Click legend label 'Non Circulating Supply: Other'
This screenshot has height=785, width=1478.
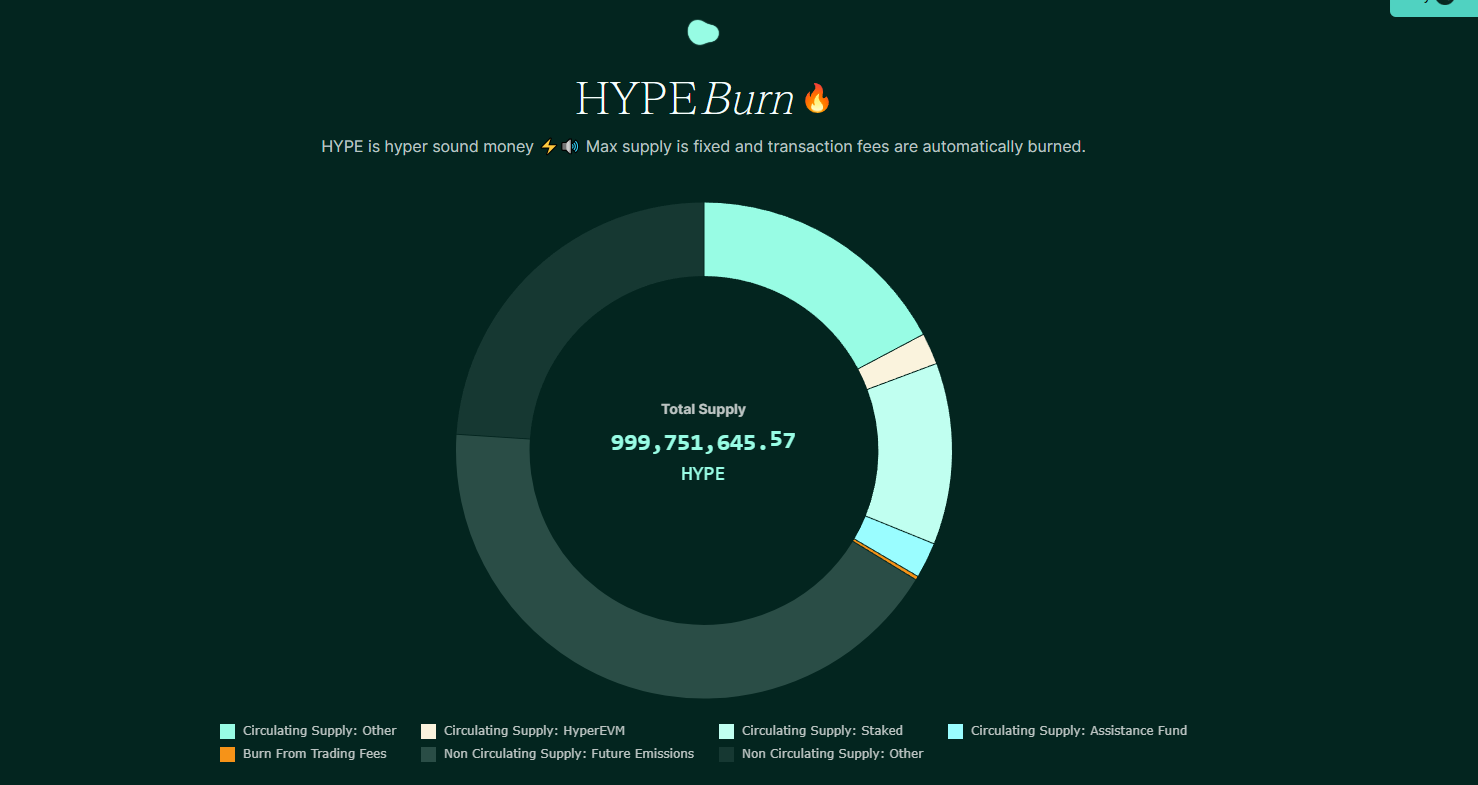(x=833, y=754)
